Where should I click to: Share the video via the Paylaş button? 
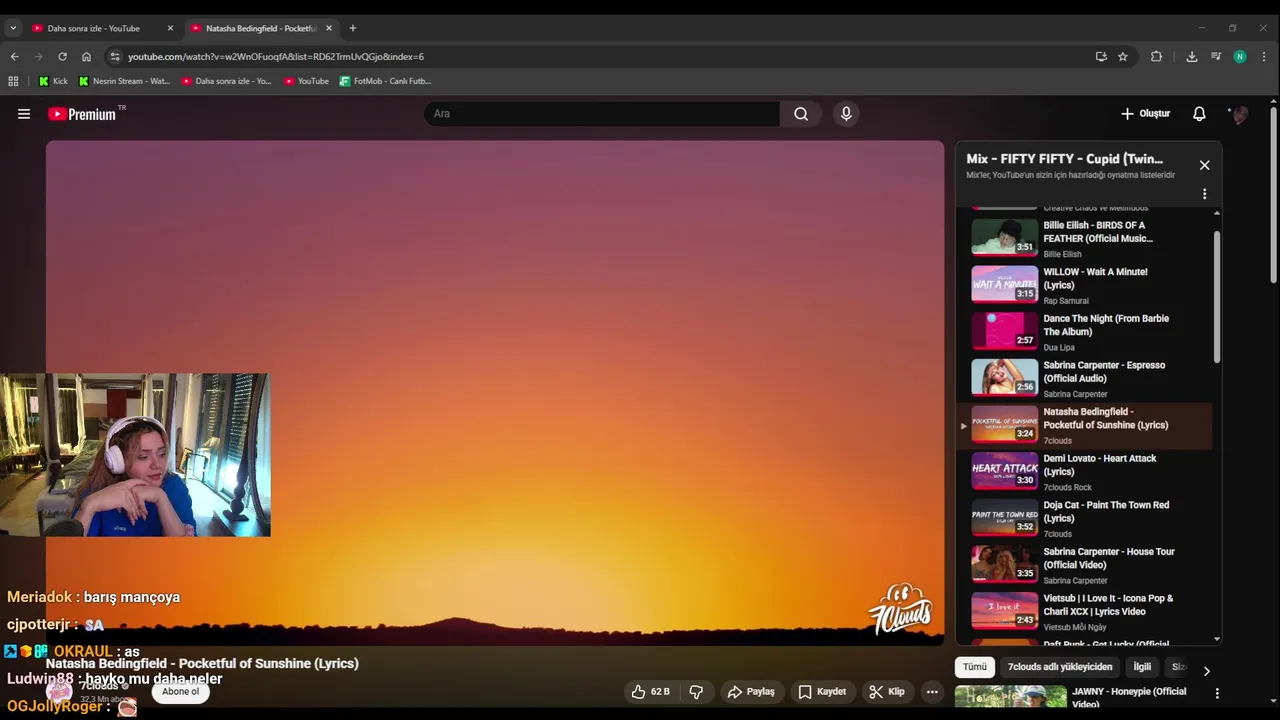tap(751, 691)
